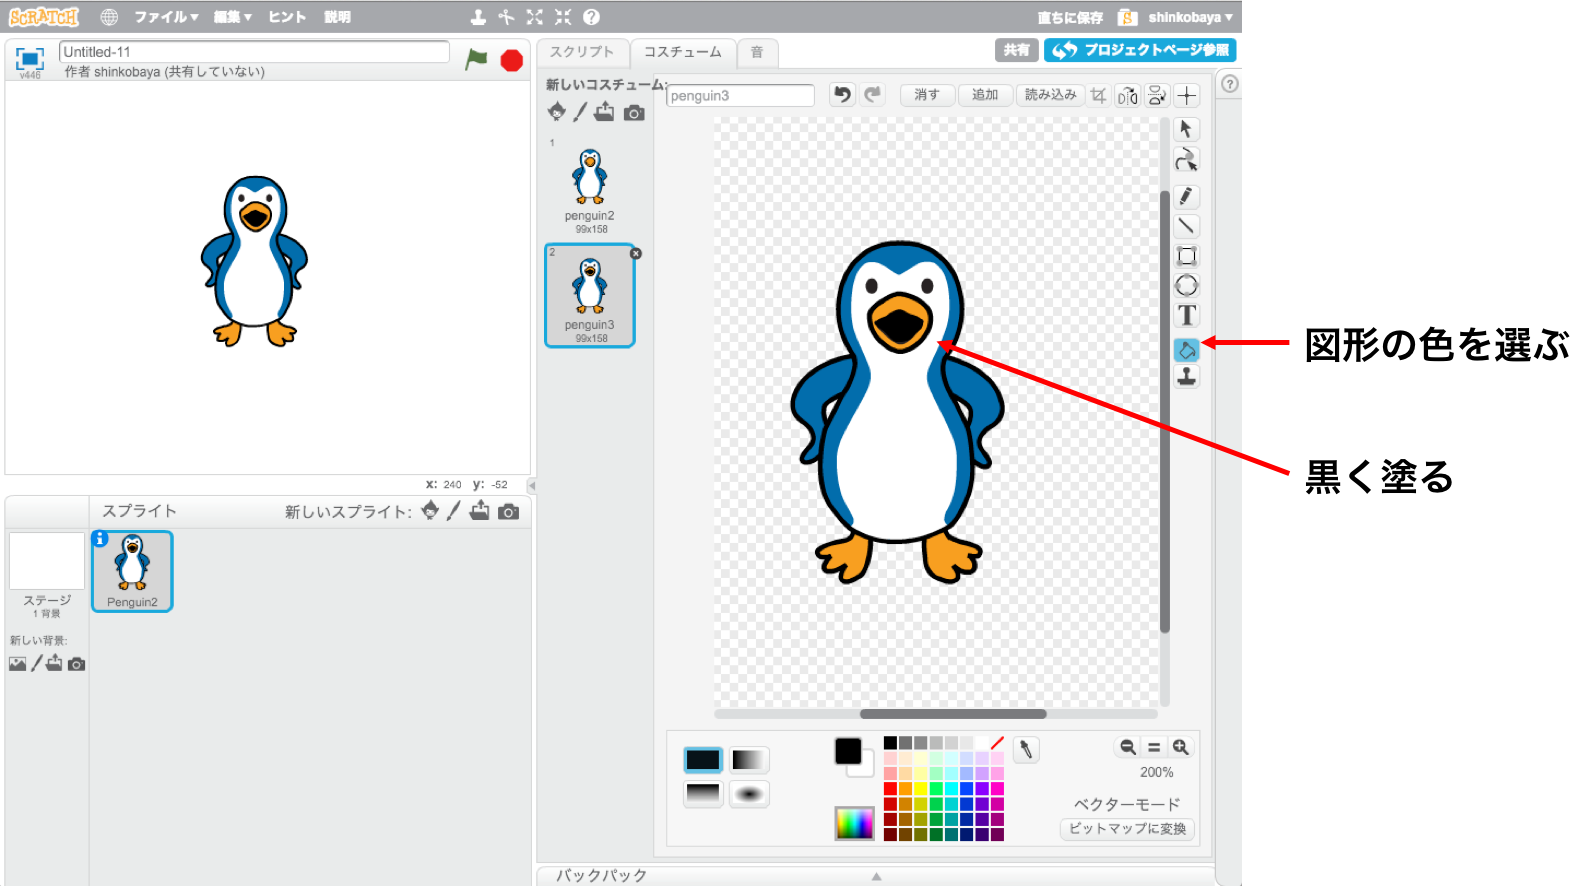
Task: Open the ファイル dropdown menu
Action: tap(166, 17)
